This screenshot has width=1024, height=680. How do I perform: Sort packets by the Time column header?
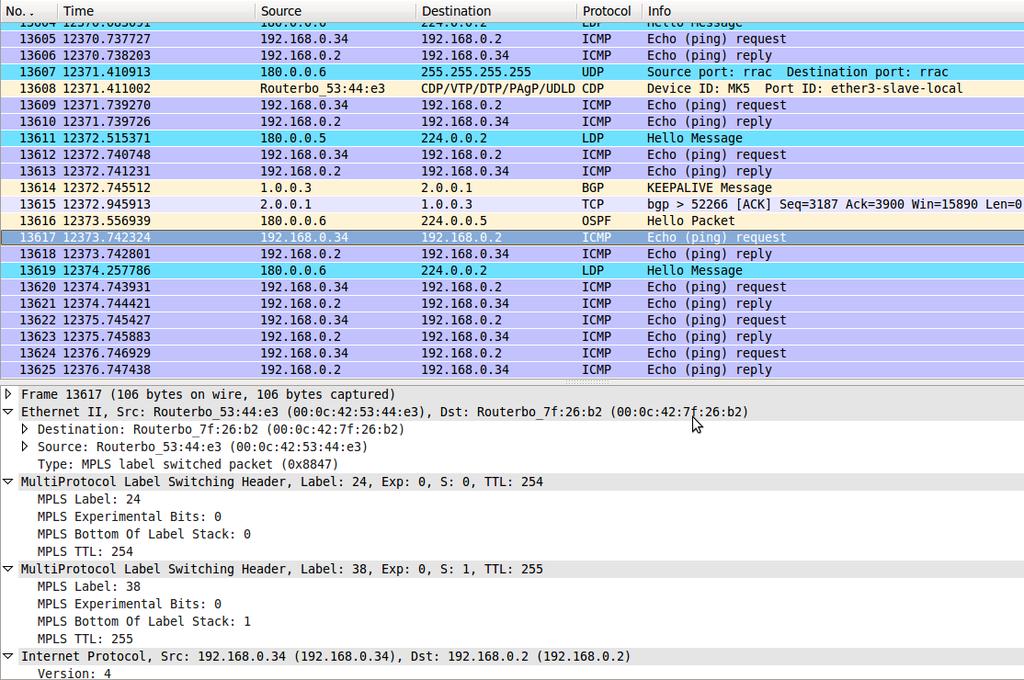tap(155, 11)
